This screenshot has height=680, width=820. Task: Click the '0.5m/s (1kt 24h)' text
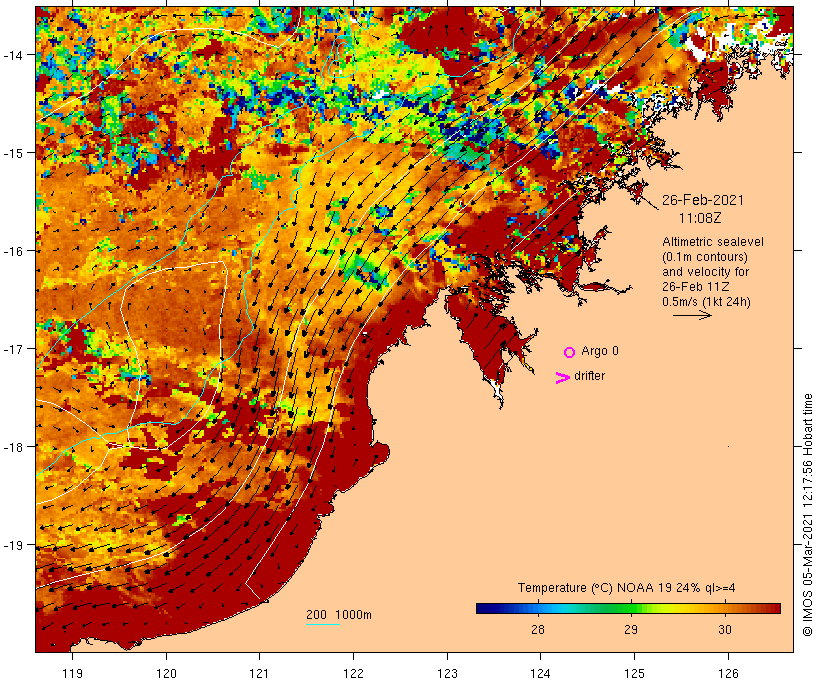pyautogui.click(x=706, y=302)
